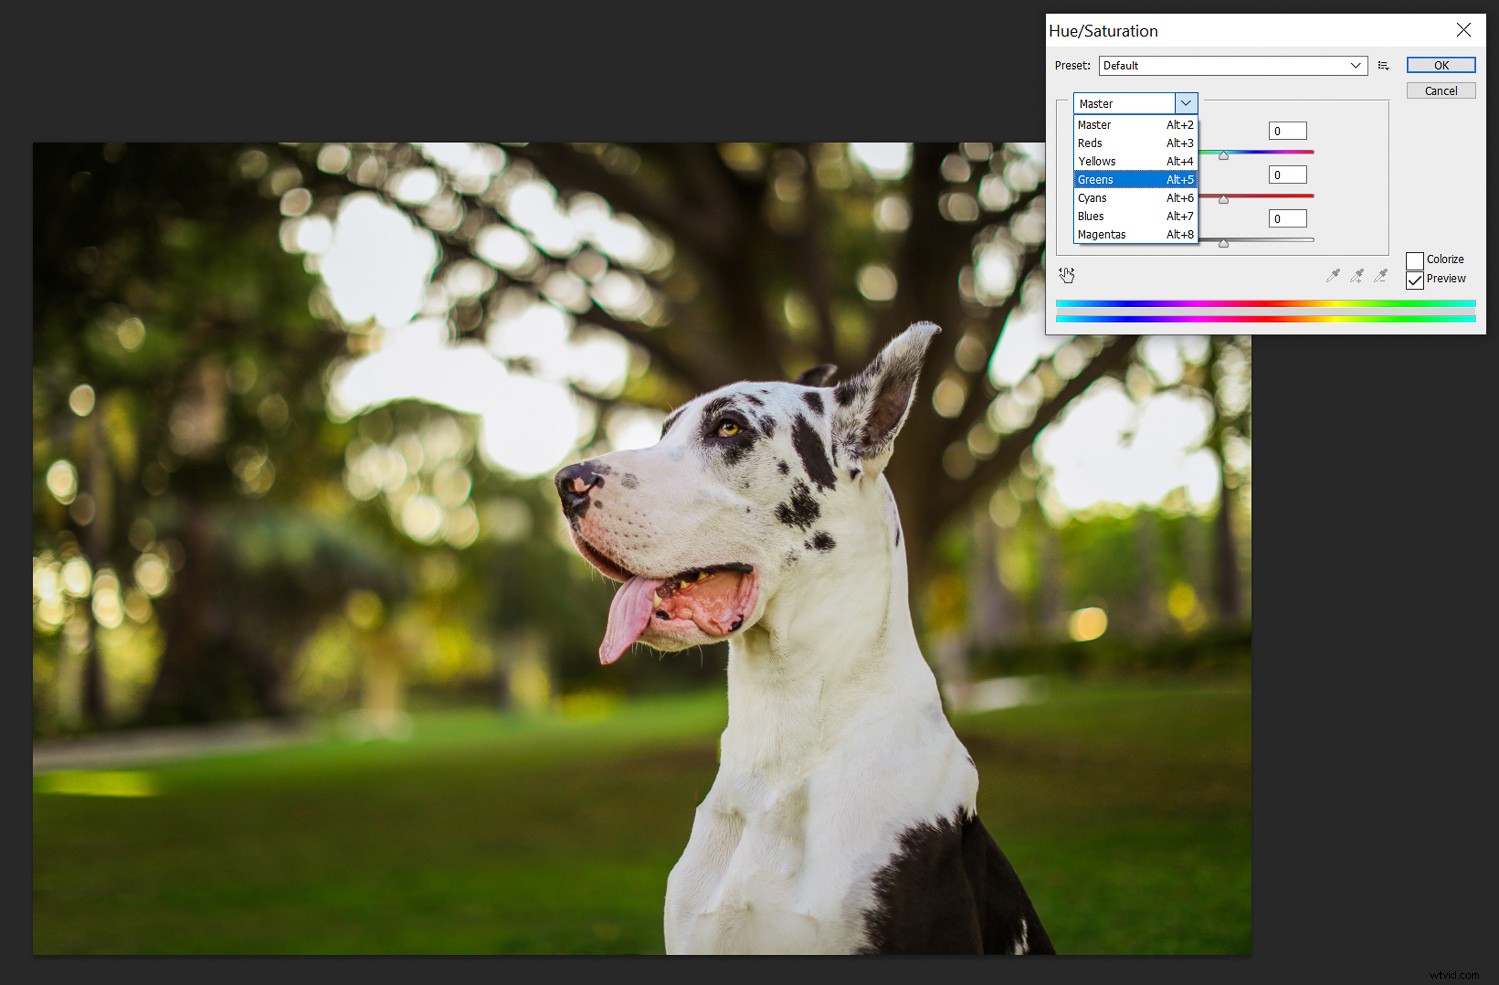Select the on-image adjustment tool
This screenshot has width=1499, height=985.
1066,275
